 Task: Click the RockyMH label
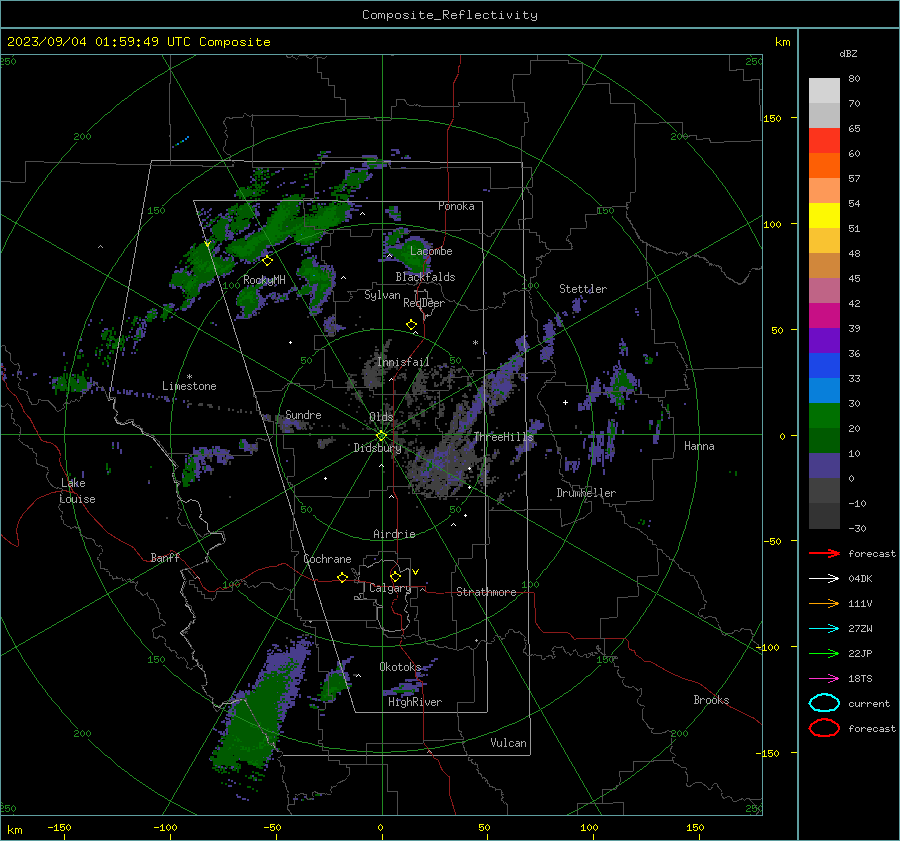[x=264, y=280]
